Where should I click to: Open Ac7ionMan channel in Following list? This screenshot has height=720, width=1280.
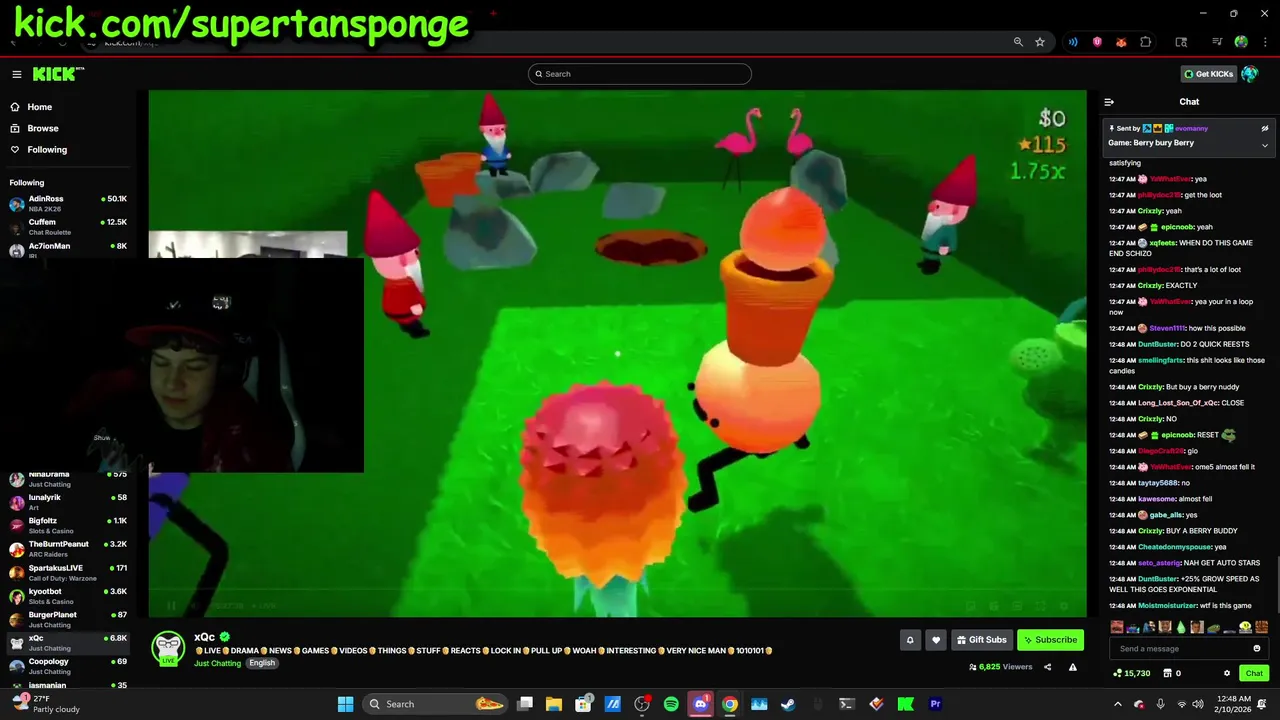pyautogui.click(x=67, y=250)
